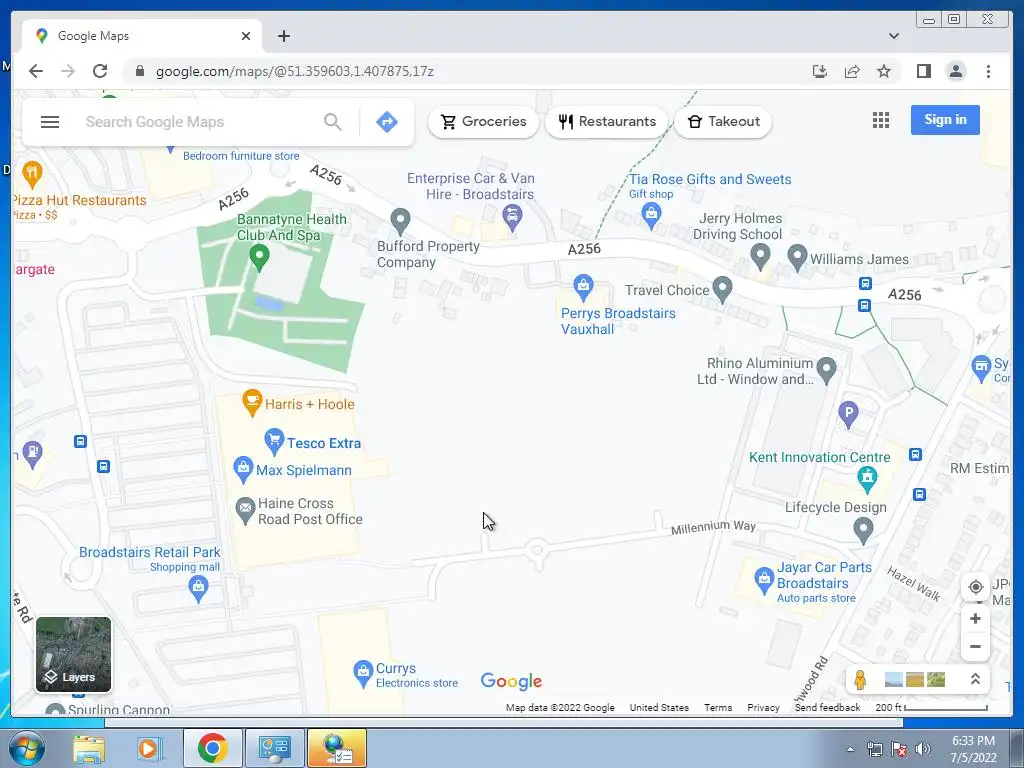Share this page via the share icon
The height and width of the screenshot is (768, 1024).
point(852,71)
